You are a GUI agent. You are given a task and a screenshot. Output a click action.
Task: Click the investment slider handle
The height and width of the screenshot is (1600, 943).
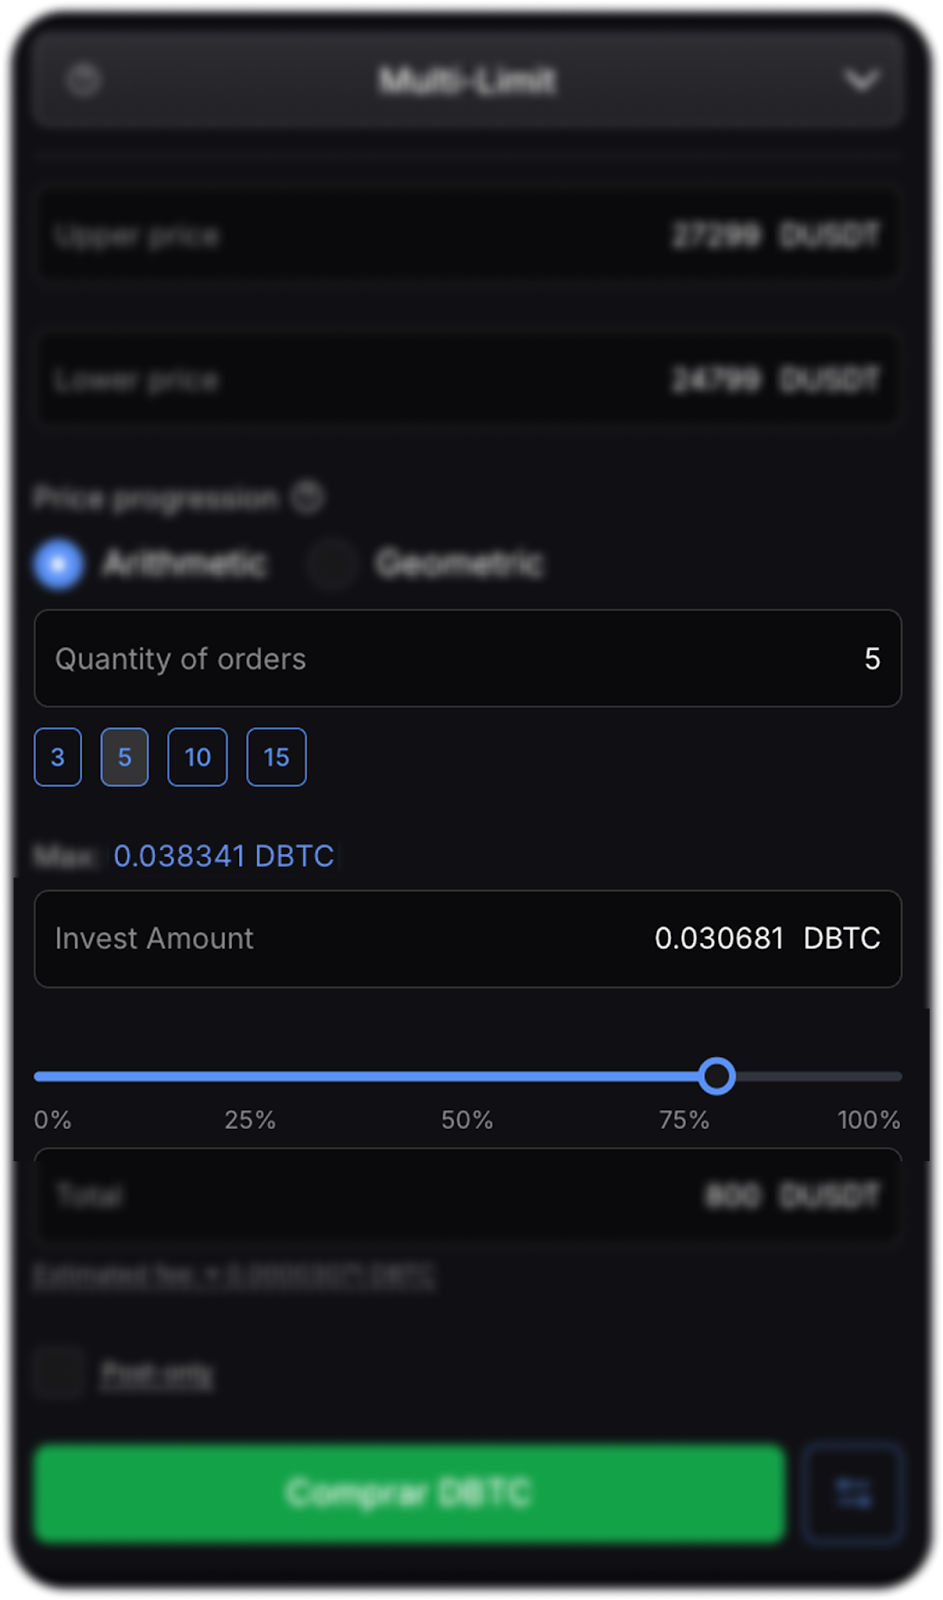pos(717,1076)
